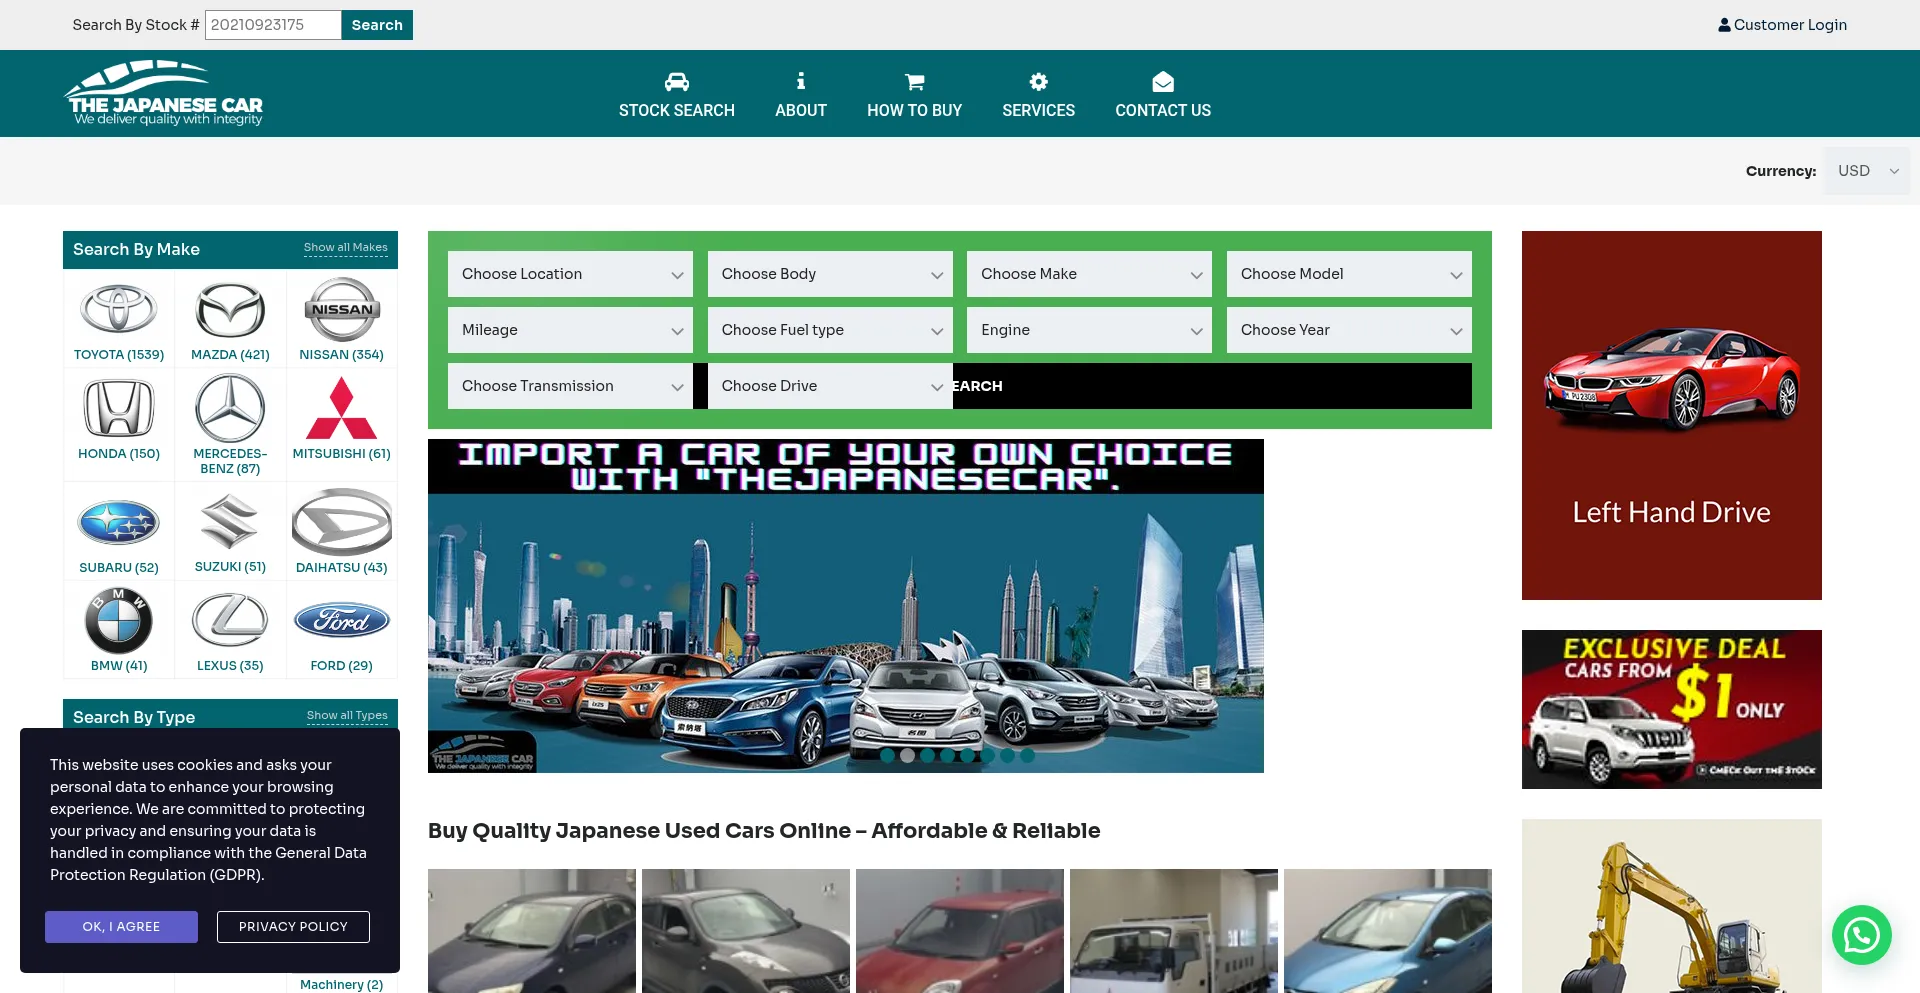Open HONDA (150) listing link
Screen dimensions: 1920x993
(119, 454)
